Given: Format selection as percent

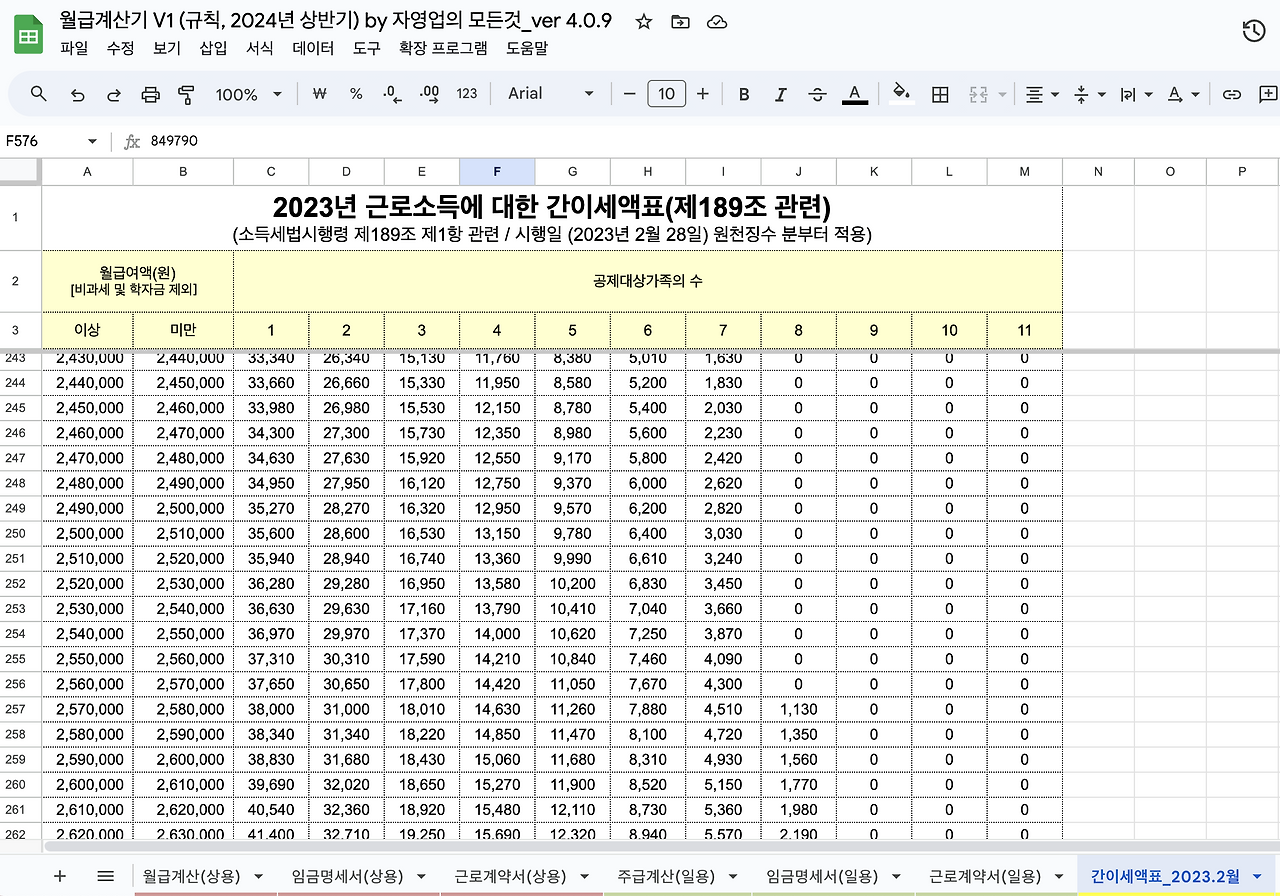Looking at the screenshot, I should (x=356, y=94).
